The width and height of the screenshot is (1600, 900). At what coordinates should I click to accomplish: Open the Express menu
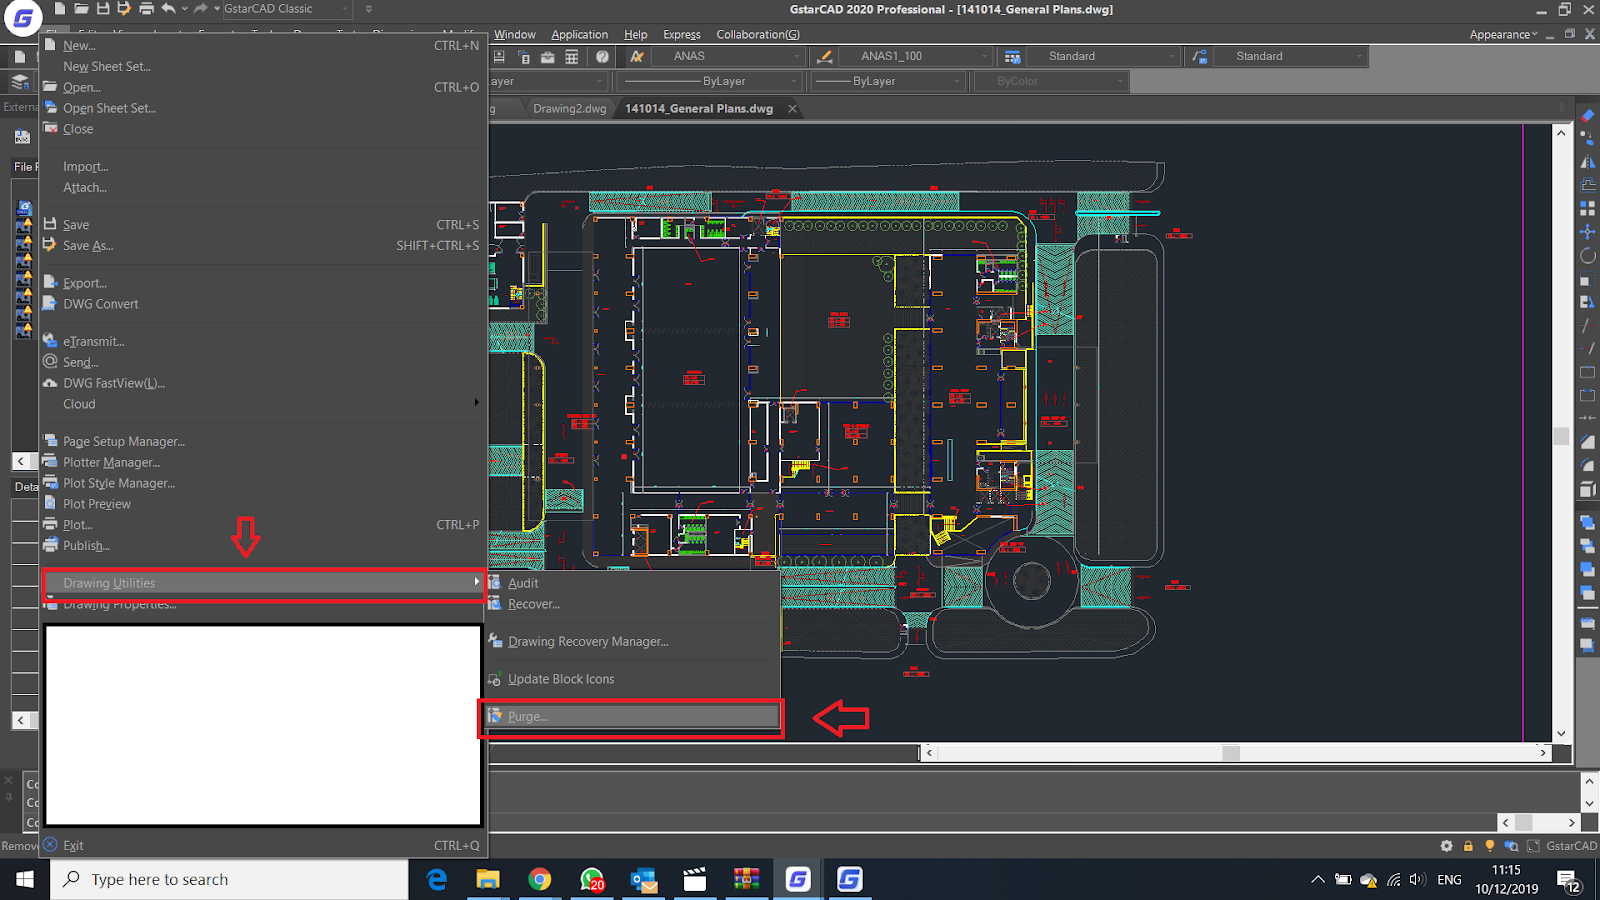681,33
